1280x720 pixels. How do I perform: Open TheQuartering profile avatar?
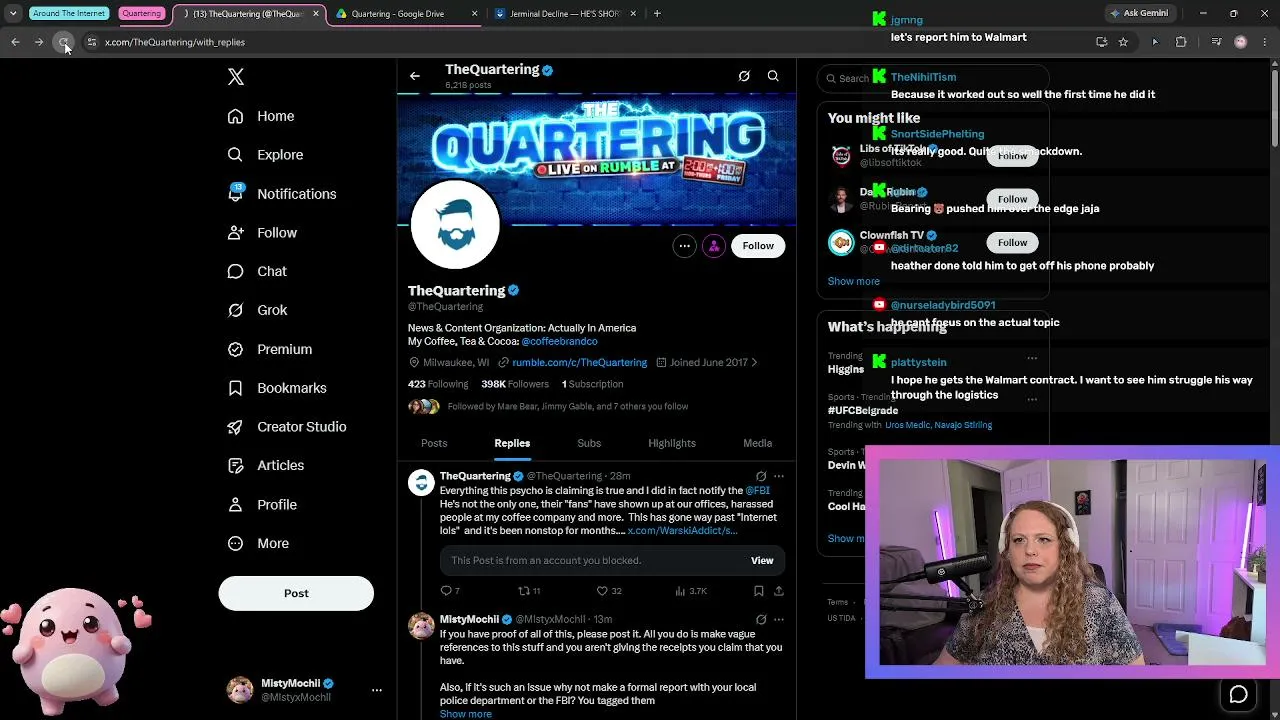(455, 225)
